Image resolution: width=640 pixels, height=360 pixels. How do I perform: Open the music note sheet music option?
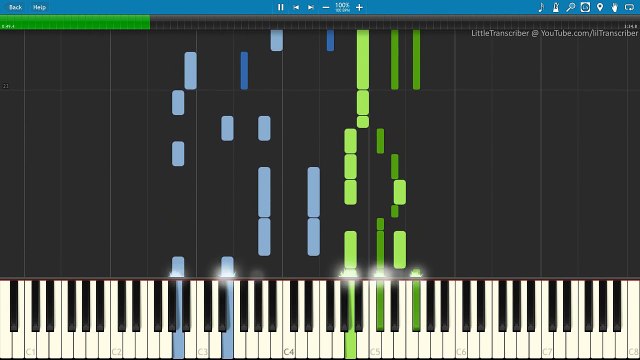click(x=541, y=7)
